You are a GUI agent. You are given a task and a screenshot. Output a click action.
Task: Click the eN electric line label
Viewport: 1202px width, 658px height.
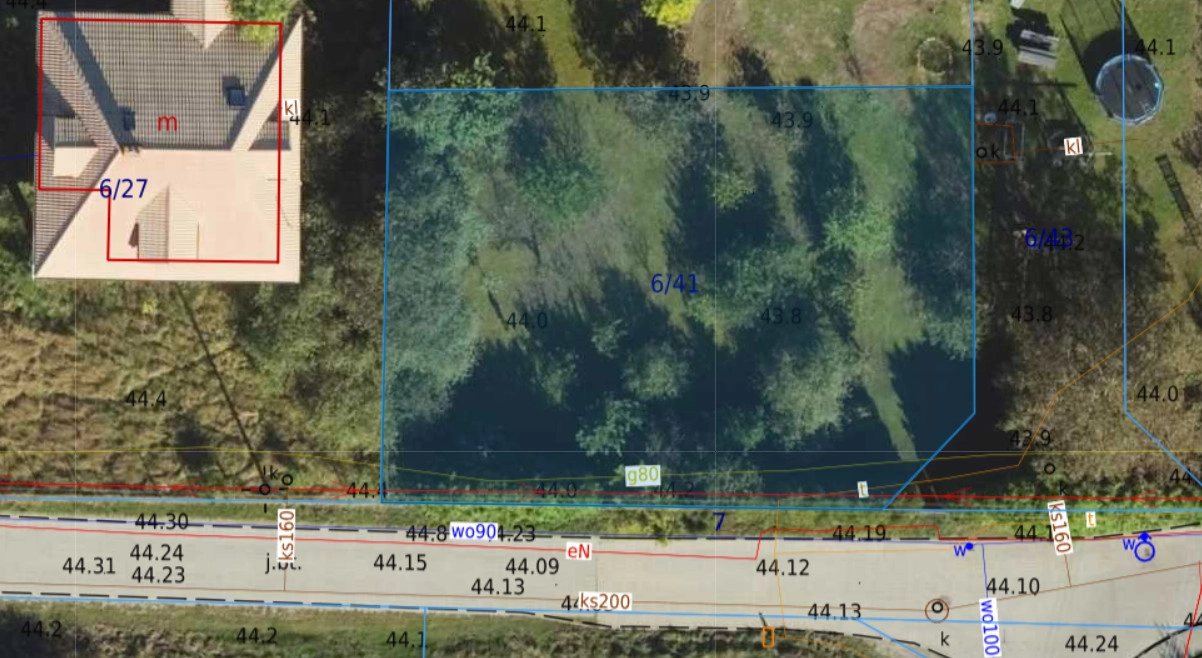tap(578, 551)
